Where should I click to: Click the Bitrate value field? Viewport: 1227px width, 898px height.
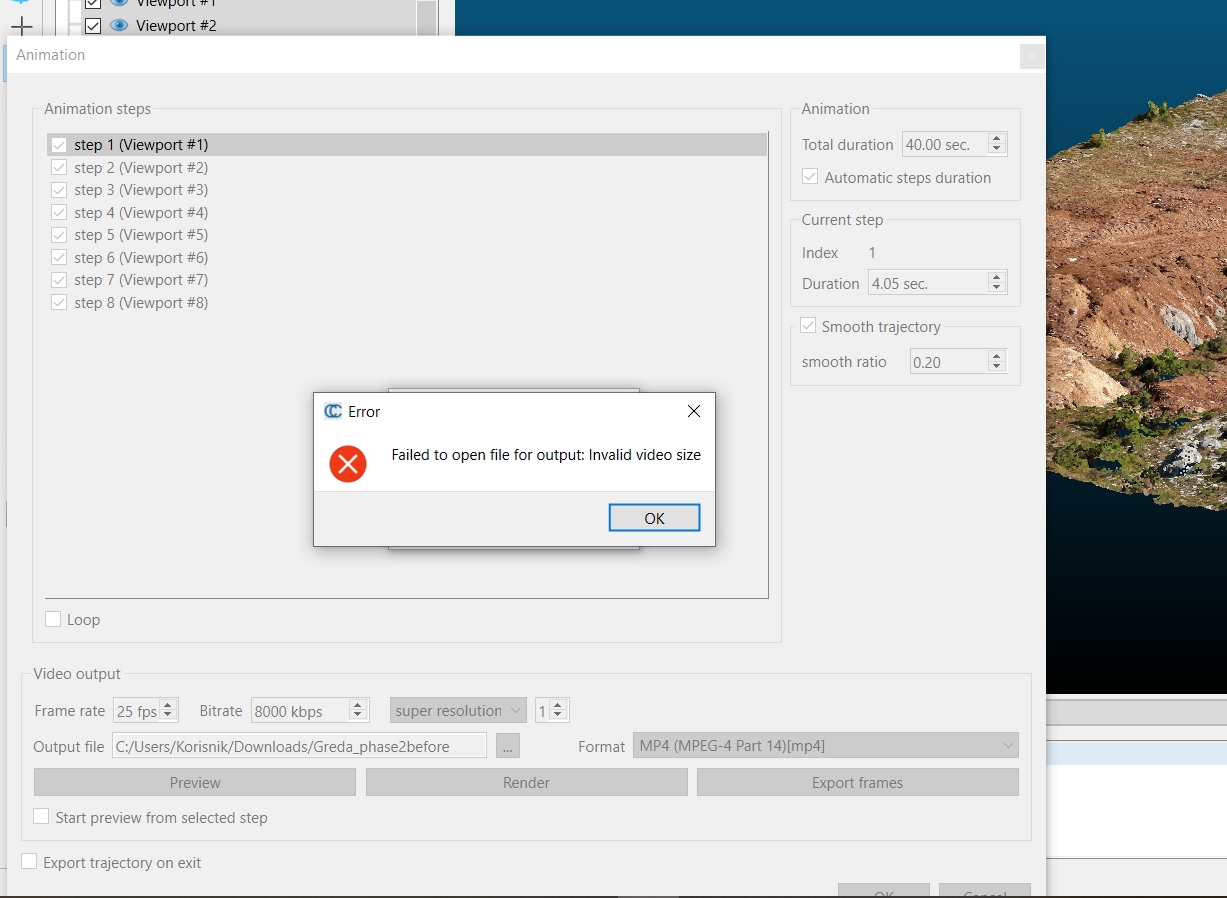point(300,711)
